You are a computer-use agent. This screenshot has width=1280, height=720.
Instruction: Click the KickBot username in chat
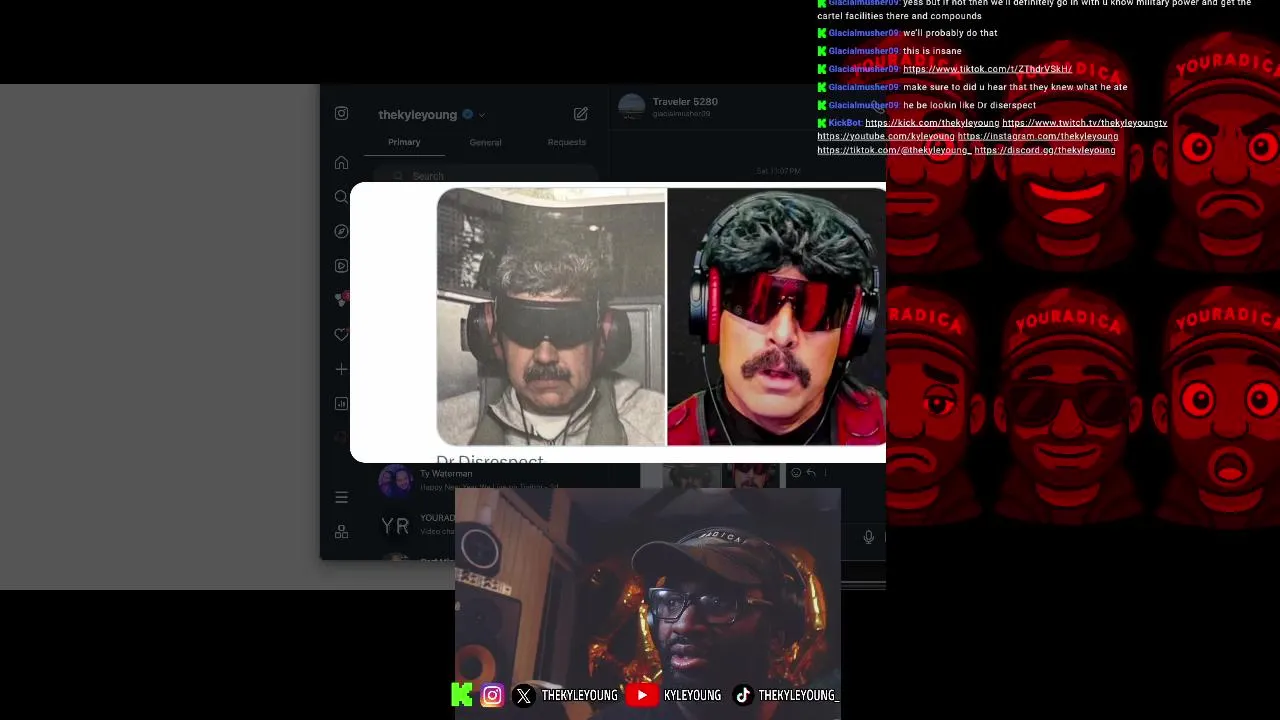(x=845, y=123)
